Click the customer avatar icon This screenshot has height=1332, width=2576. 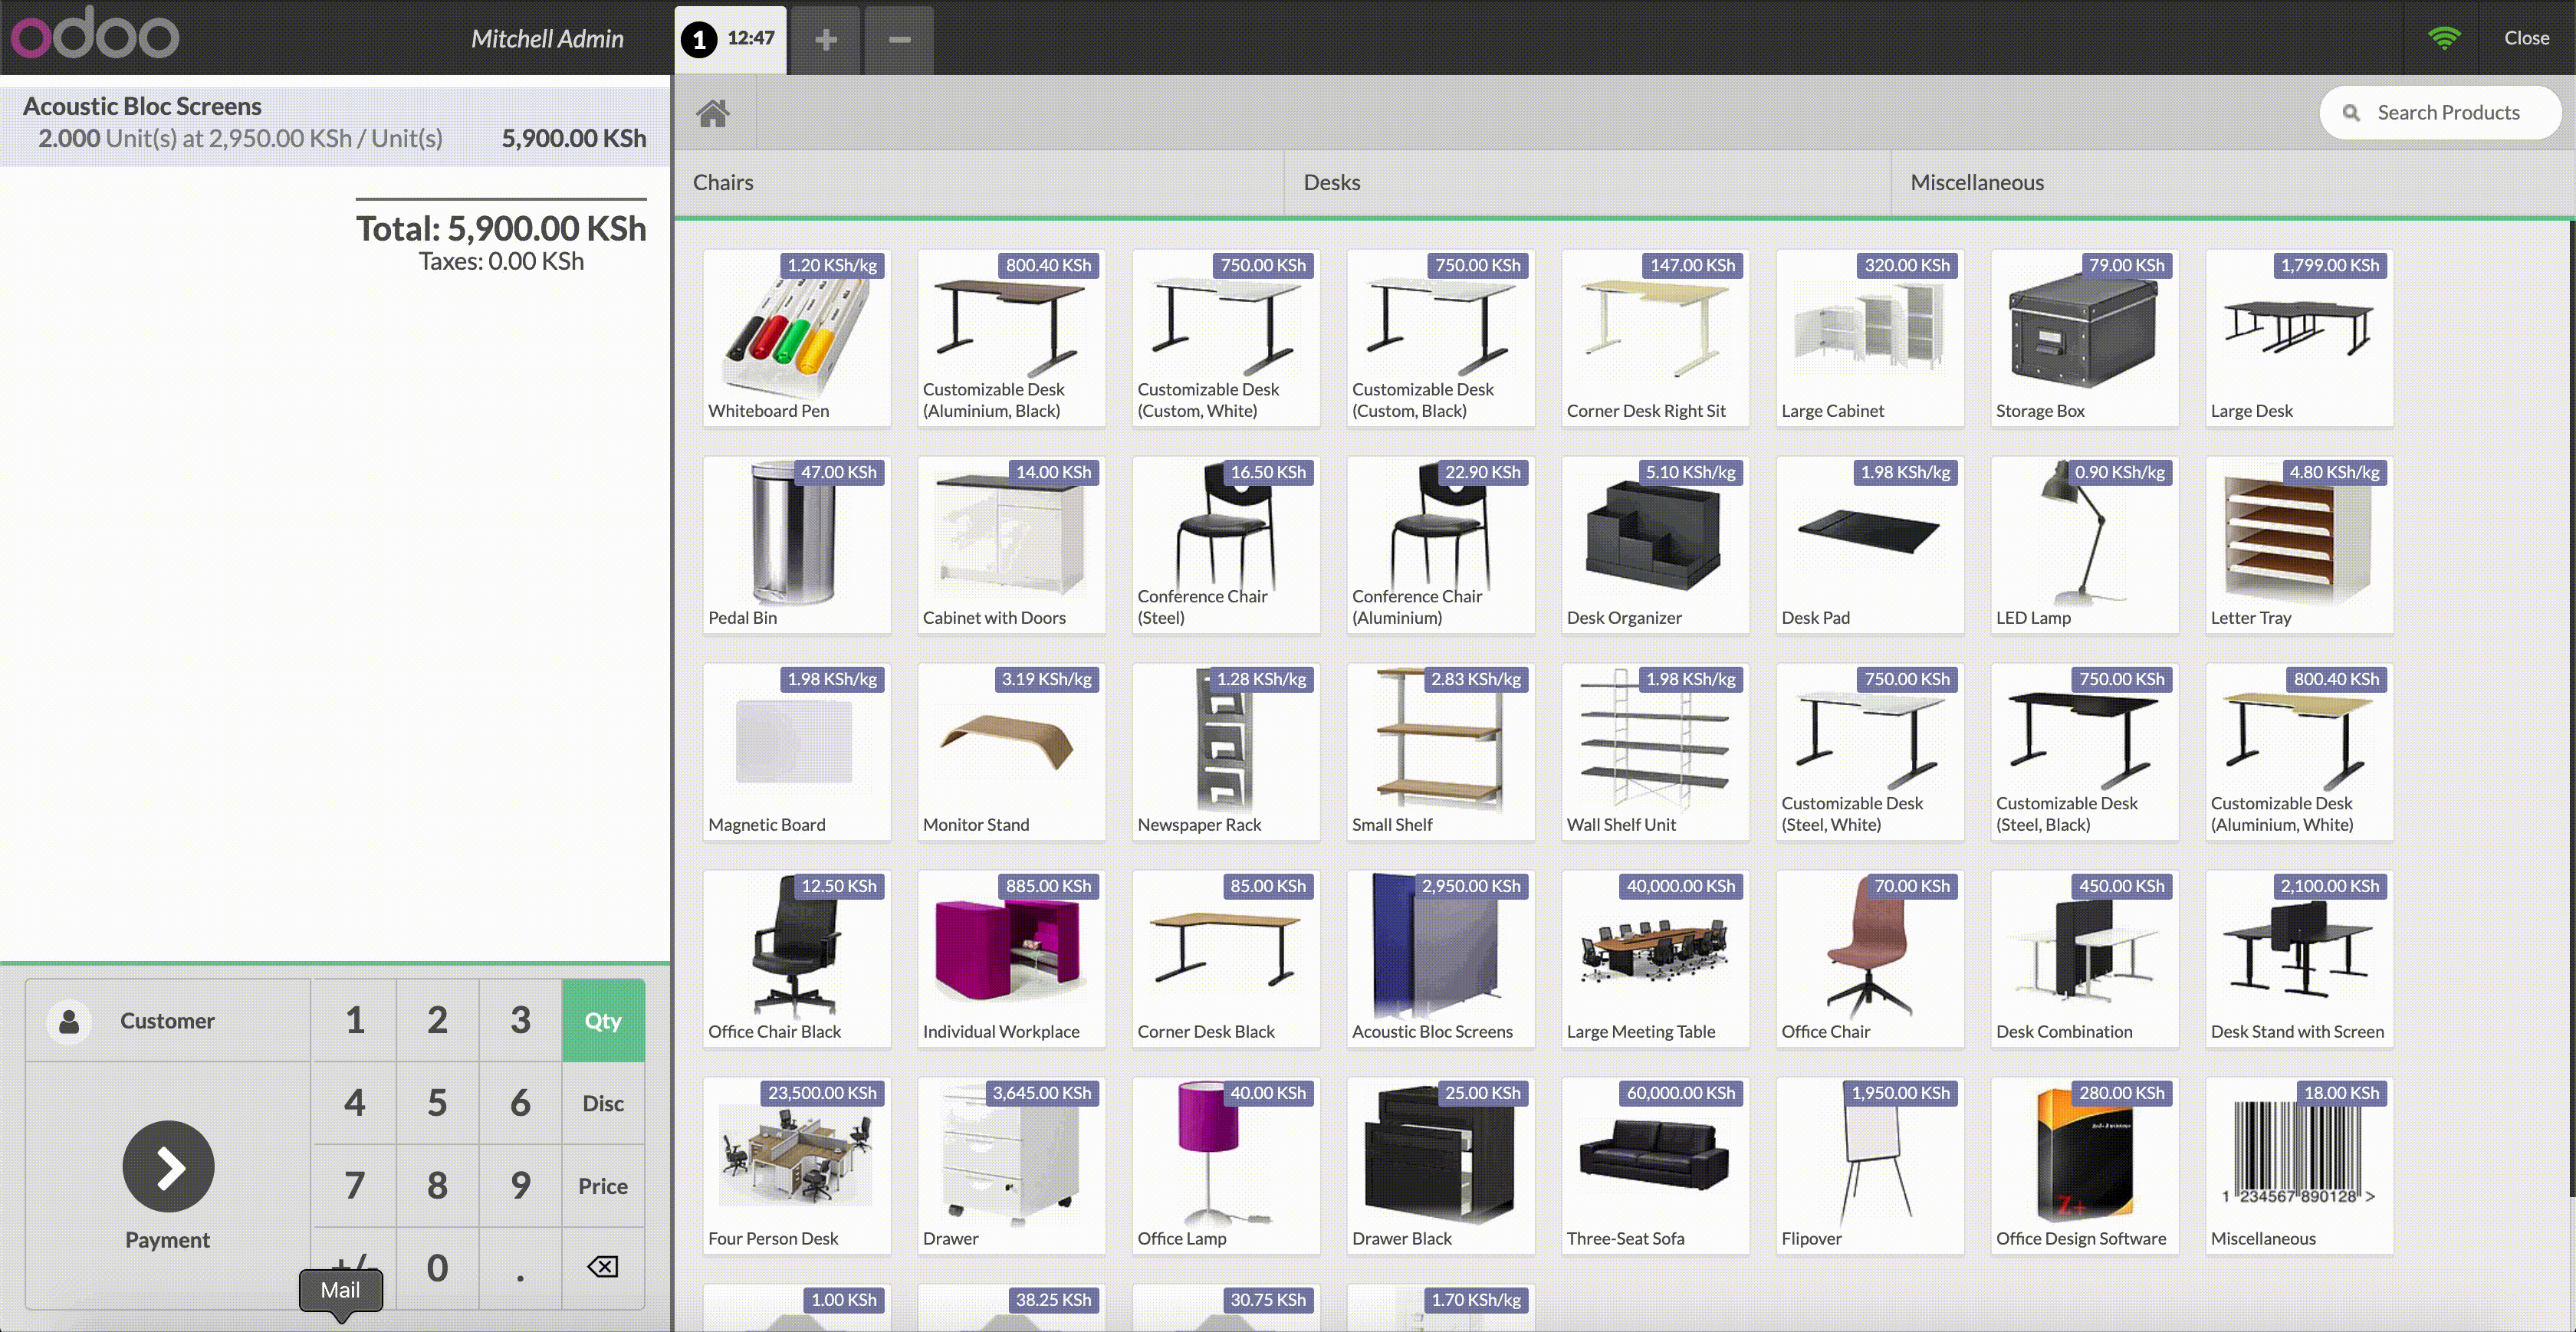tap(69, 1021)
